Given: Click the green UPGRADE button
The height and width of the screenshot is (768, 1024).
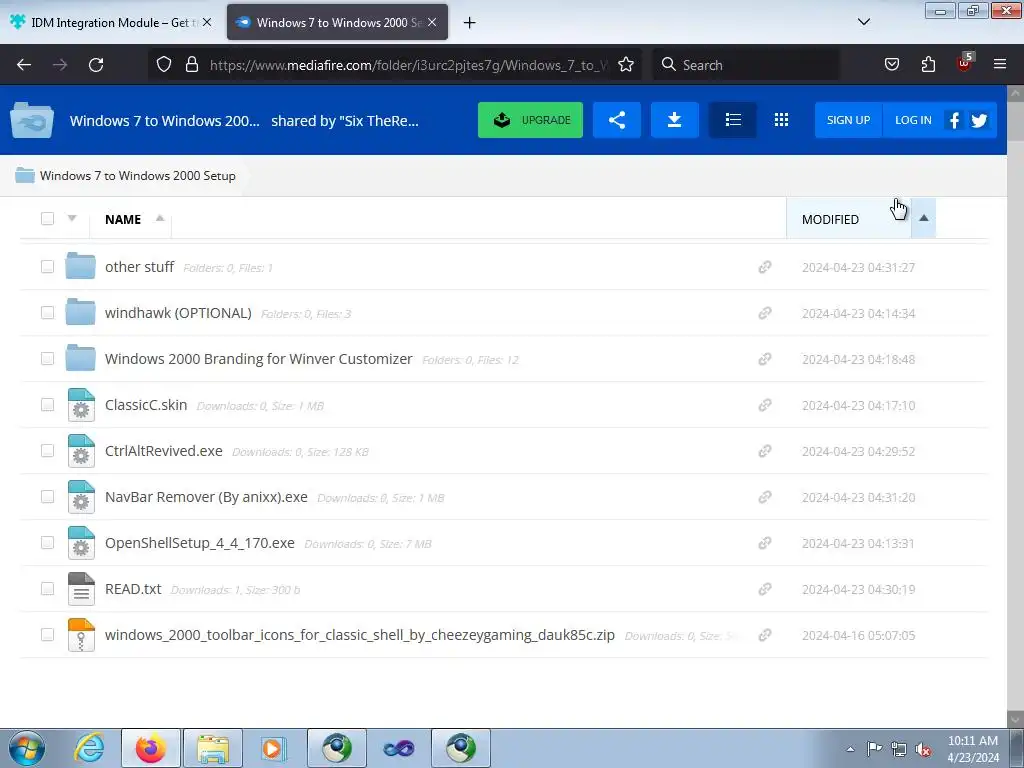Looking at the screenshot, I should tap(530, 120).
